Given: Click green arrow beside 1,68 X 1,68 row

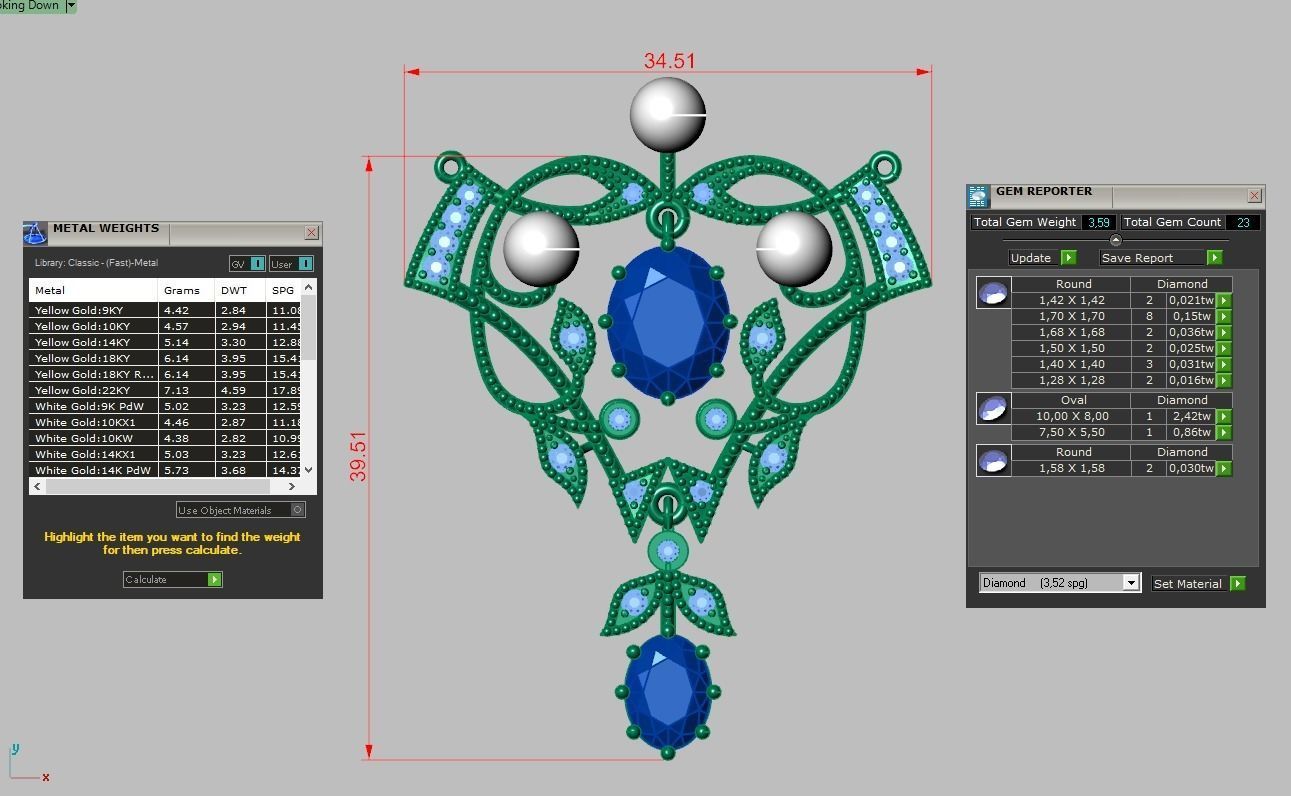Looking at the screenshot, I should [1224, 332].
